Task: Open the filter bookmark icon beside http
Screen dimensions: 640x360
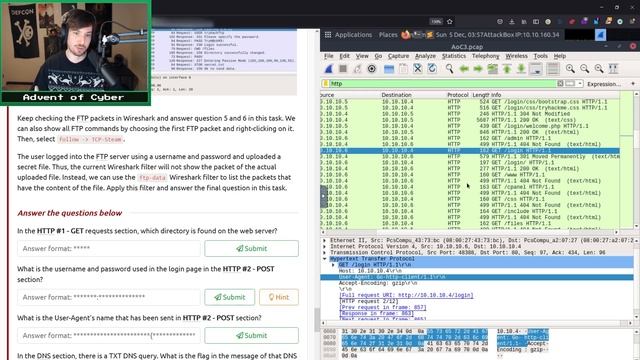Action: 325,84
